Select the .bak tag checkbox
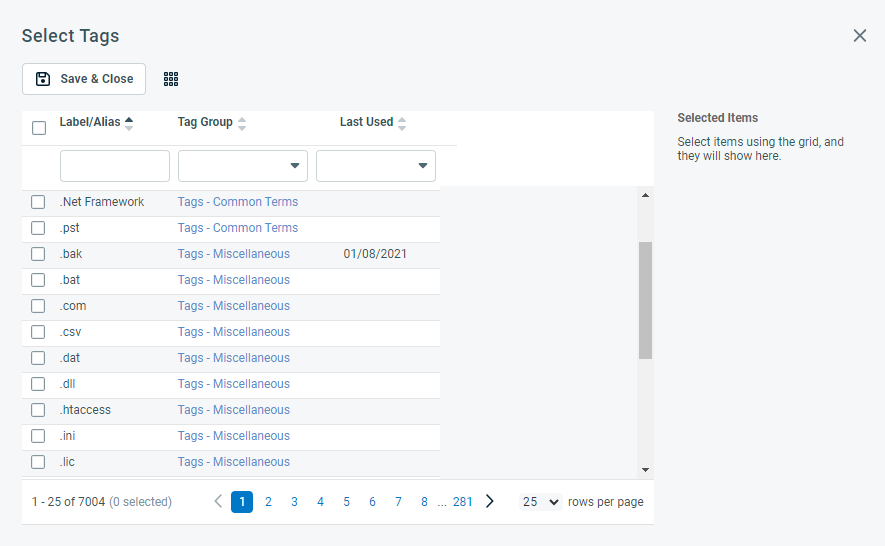The height and width of the screenshot is (546, 885). [38, 254]
